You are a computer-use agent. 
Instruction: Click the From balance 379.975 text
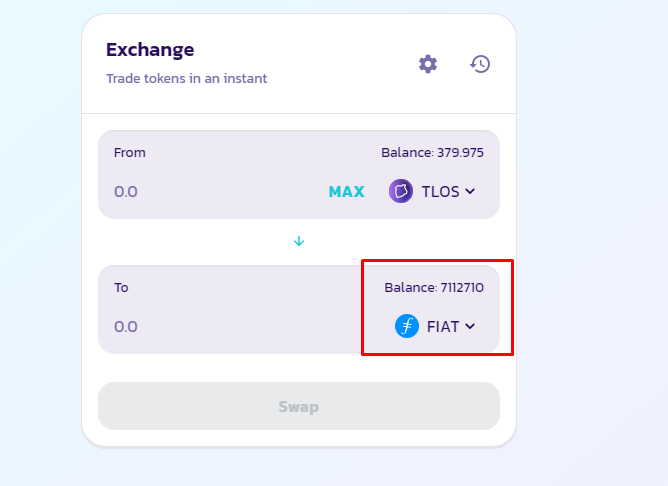coord(432,152)
